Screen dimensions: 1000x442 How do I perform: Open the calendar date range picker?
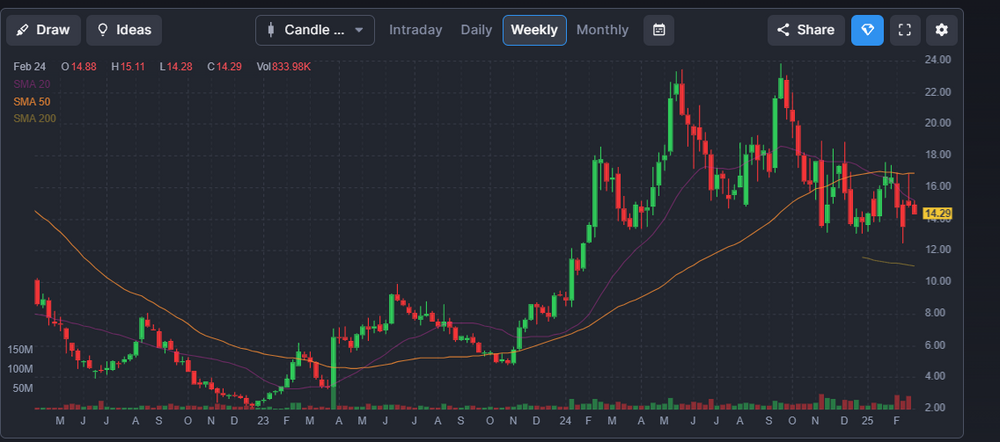[659, 30]
